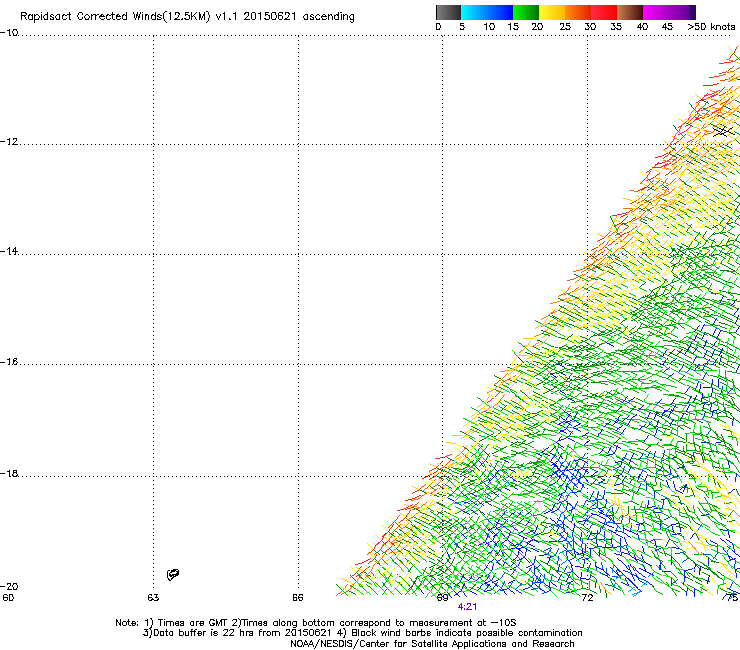Select the -14 latitude axis label
The width and height of the screenshot is (740, 650).
9,251
